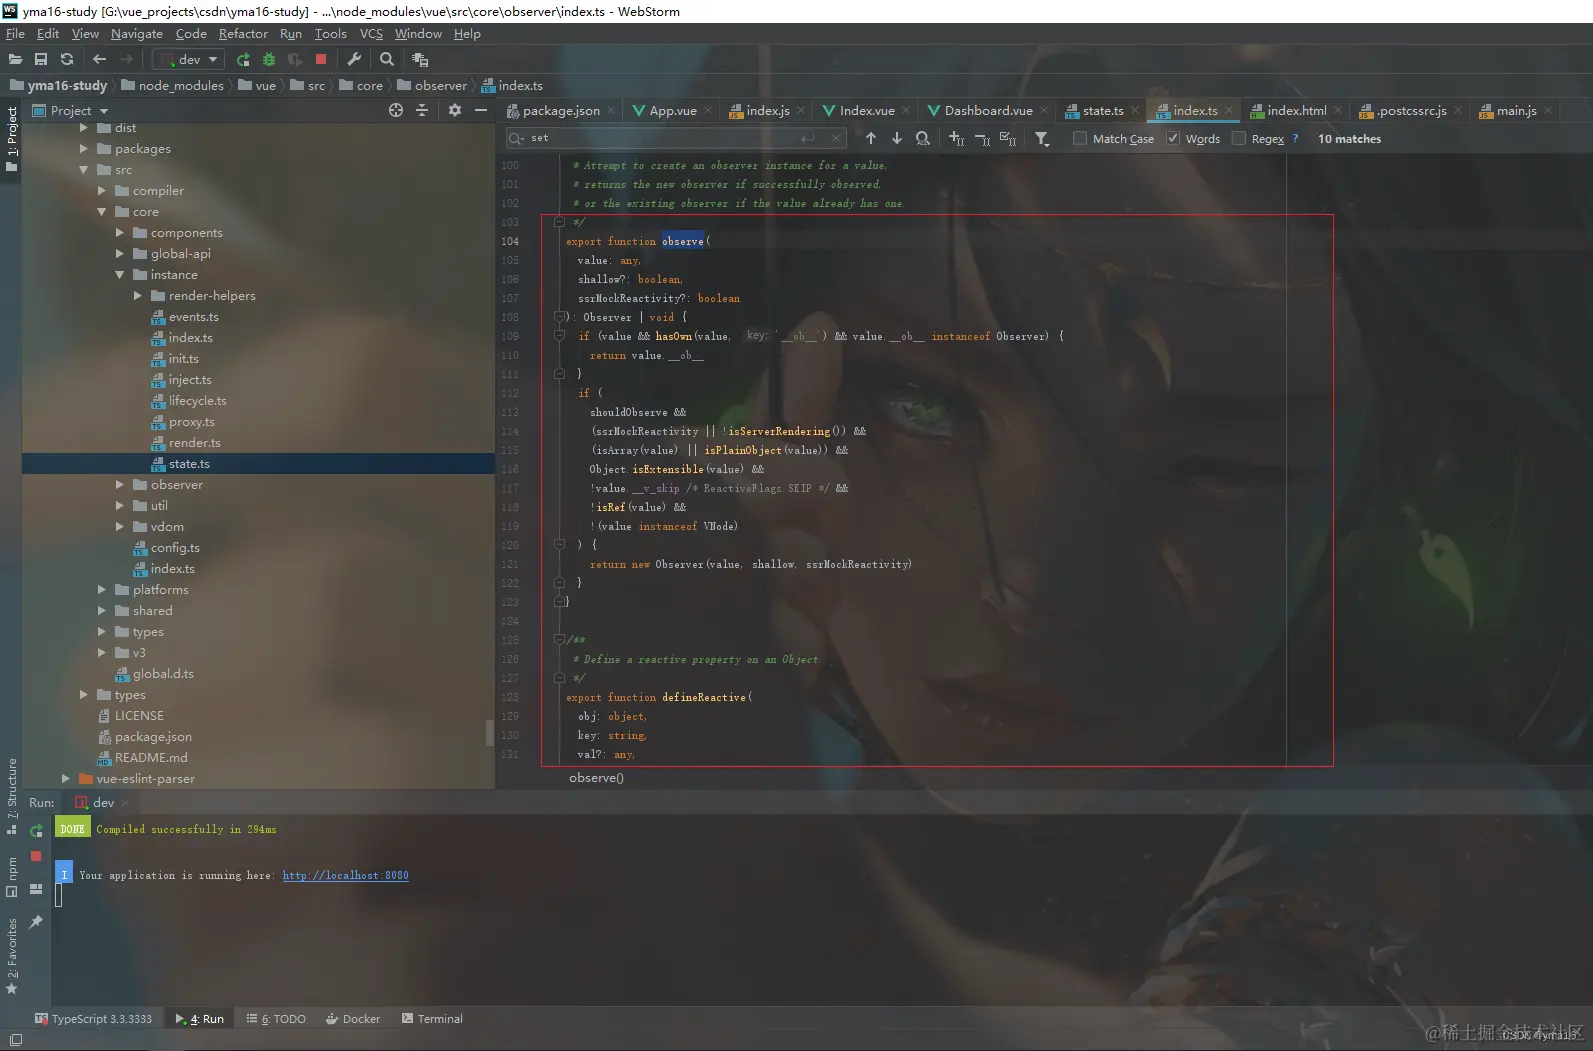
Task: Collapse the instance folder
Action: click(x=120, y=274)
